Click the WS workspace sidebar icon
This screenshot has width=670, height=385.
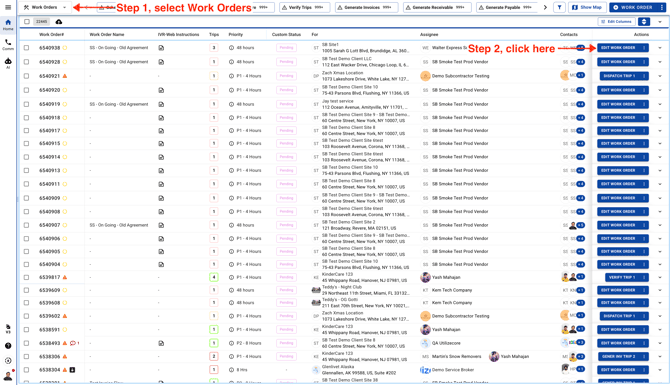pos(8,329)
